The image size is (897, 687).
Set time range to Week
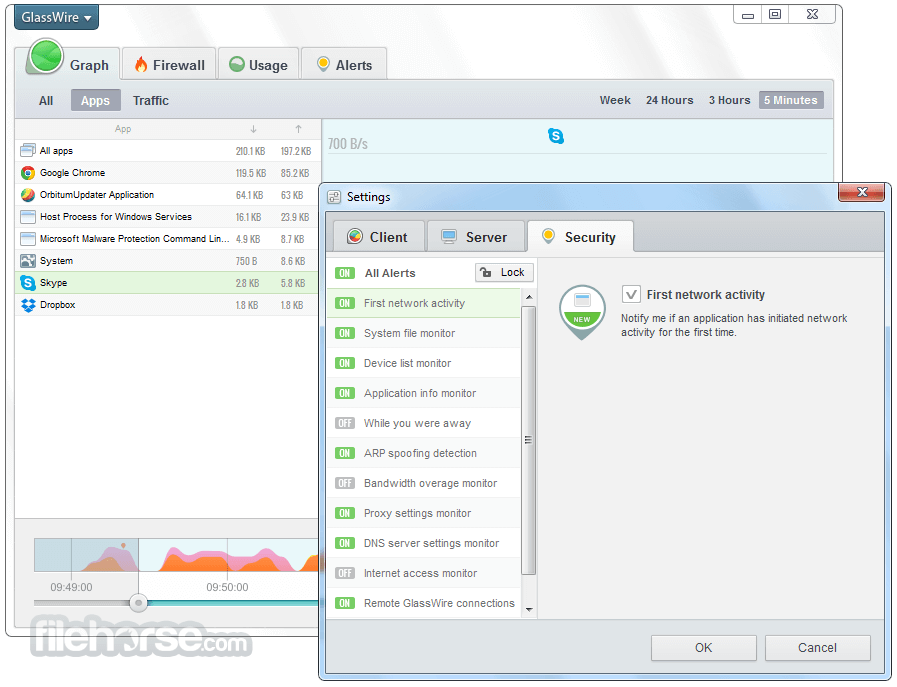point(615,100)
